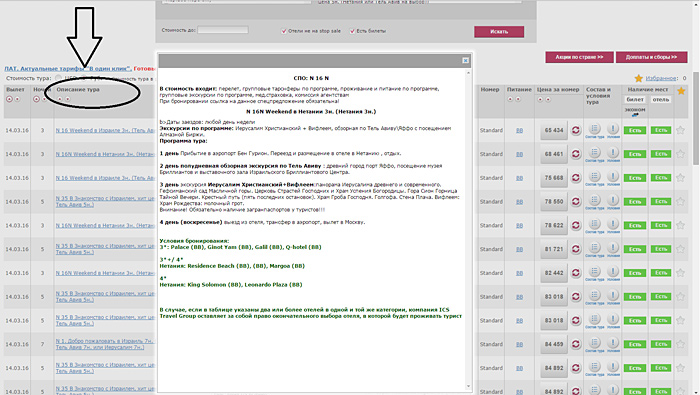Click price button 84 459

[x=554, y=344]
